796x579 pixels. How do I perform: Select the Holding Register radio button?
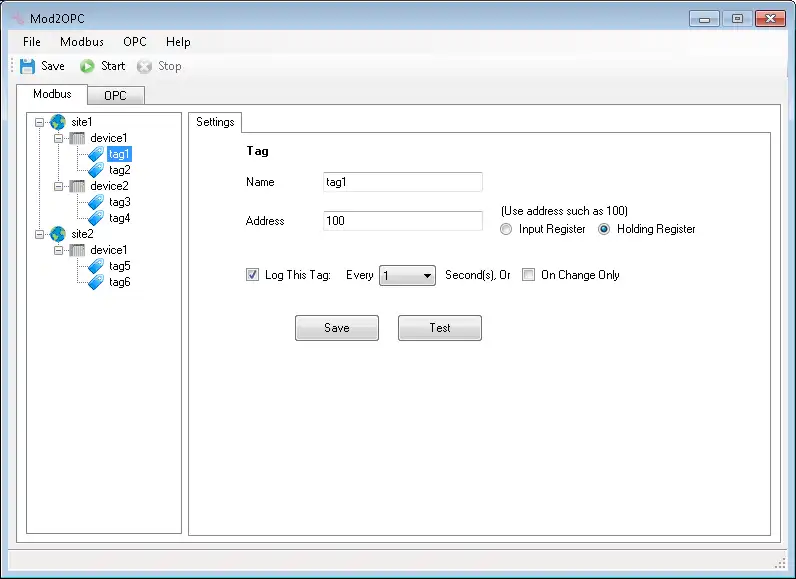coord(604,229)
